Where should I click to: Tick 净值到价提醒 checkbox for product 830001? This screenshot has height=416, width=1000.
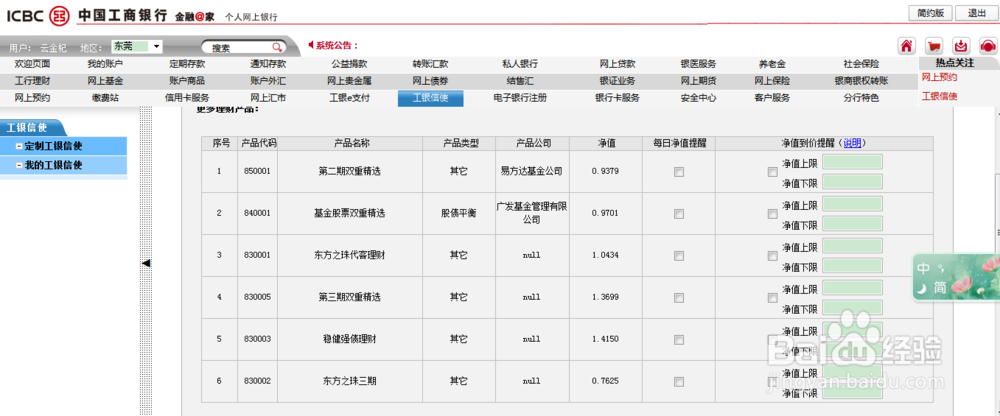click(x=772, y=256)
